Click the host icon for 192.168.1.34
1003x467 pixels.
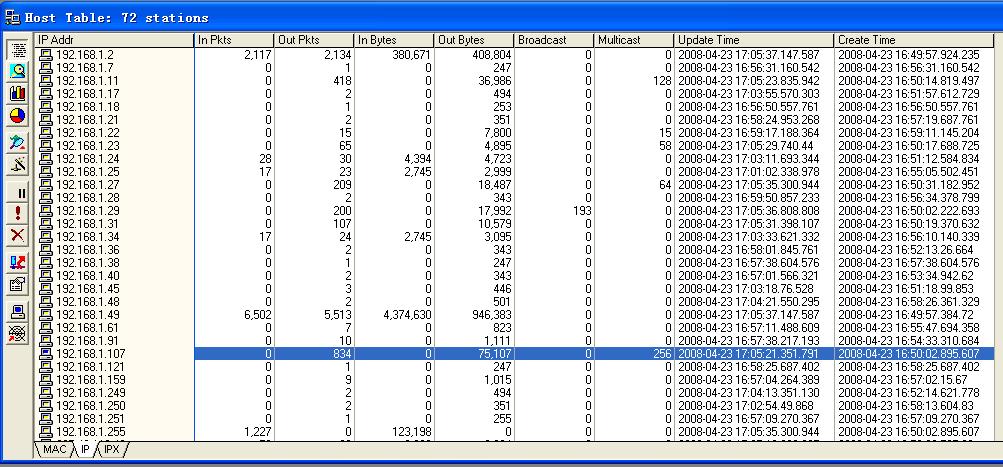(x=45, y=237)
